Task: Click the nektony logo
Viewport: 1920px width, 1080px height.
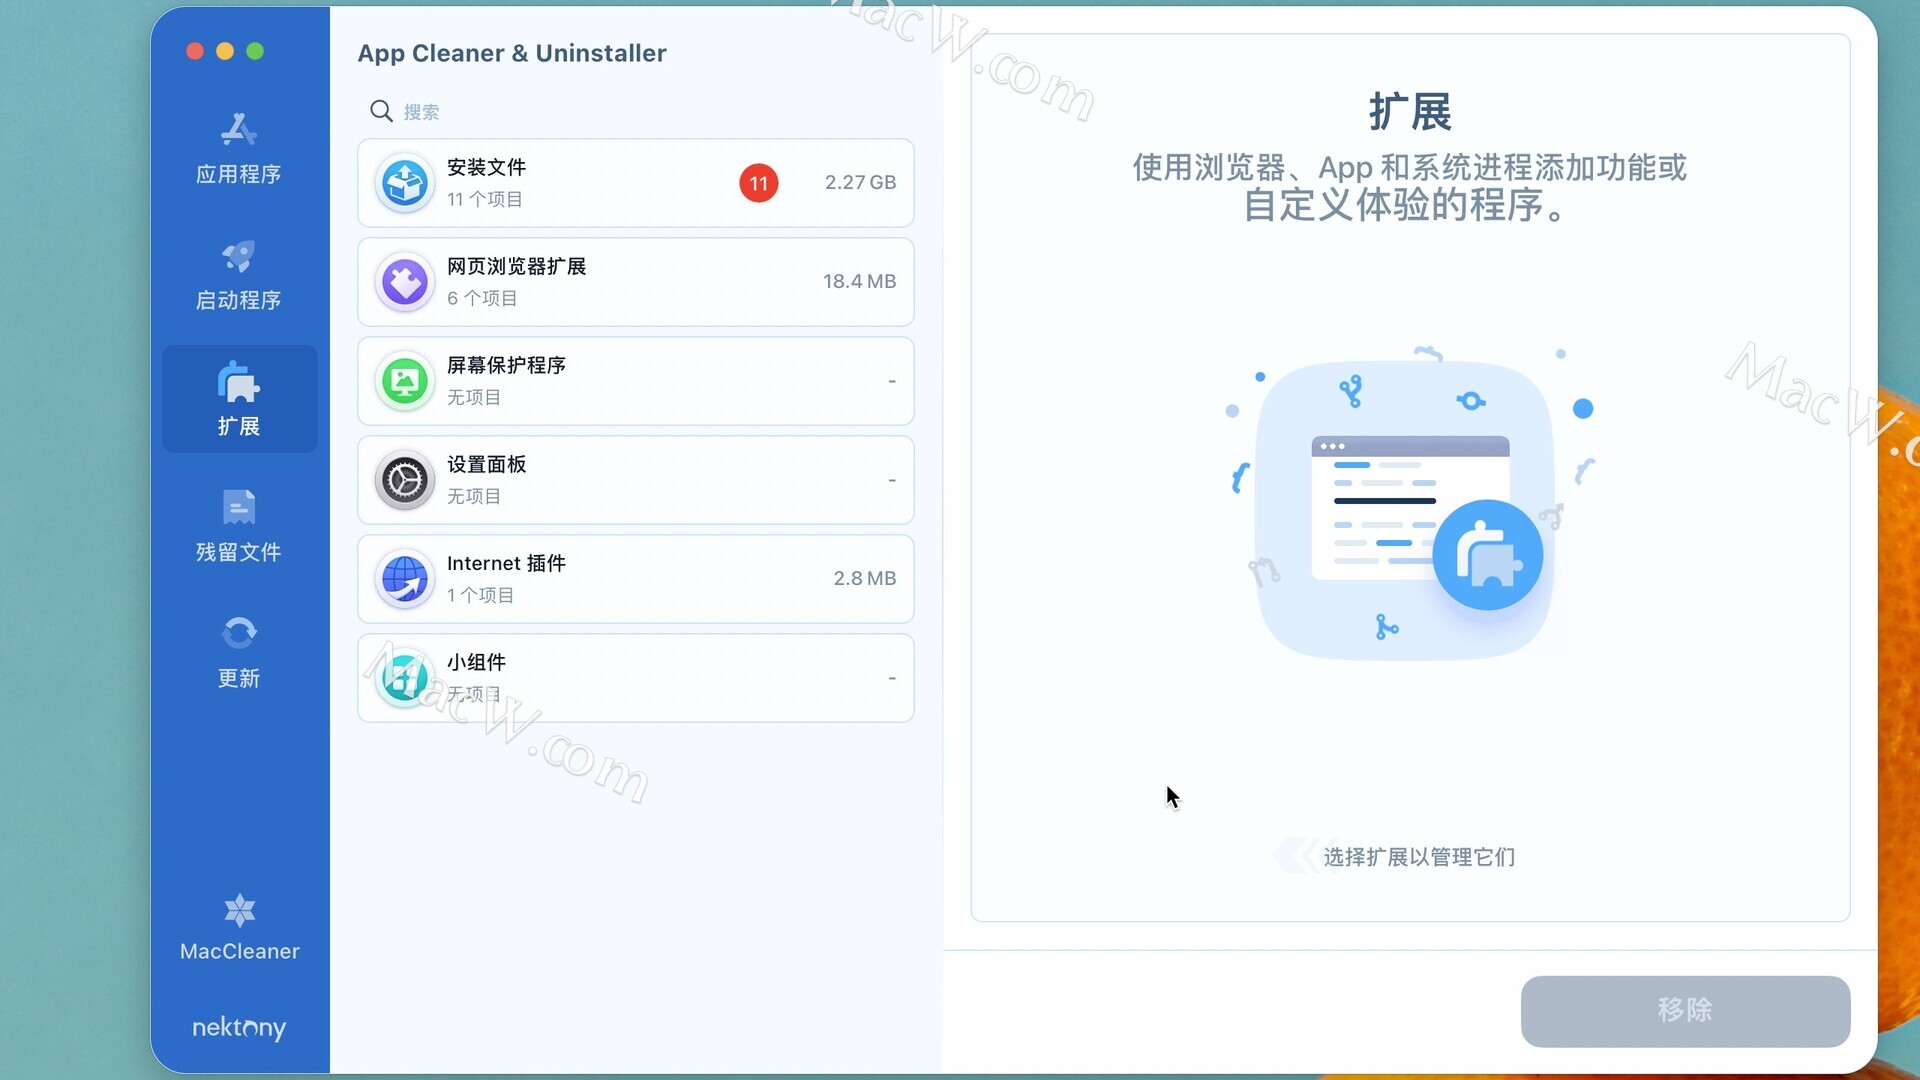Action: pos(239,1027)
